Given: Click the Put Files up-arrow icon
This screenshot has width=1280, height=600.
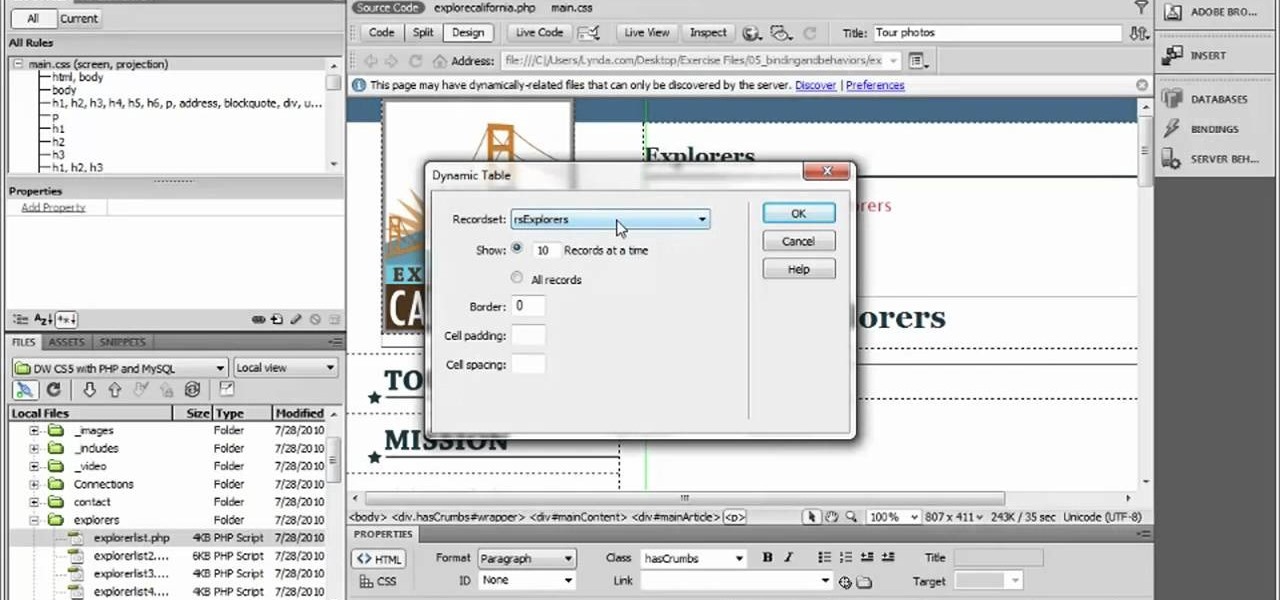Looking at the screenshot, I should (115, 390).
